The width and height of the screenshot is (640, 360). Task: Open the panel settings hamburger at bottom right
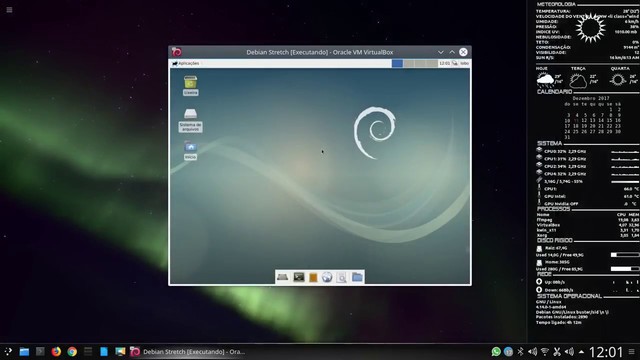click(631, 351)
